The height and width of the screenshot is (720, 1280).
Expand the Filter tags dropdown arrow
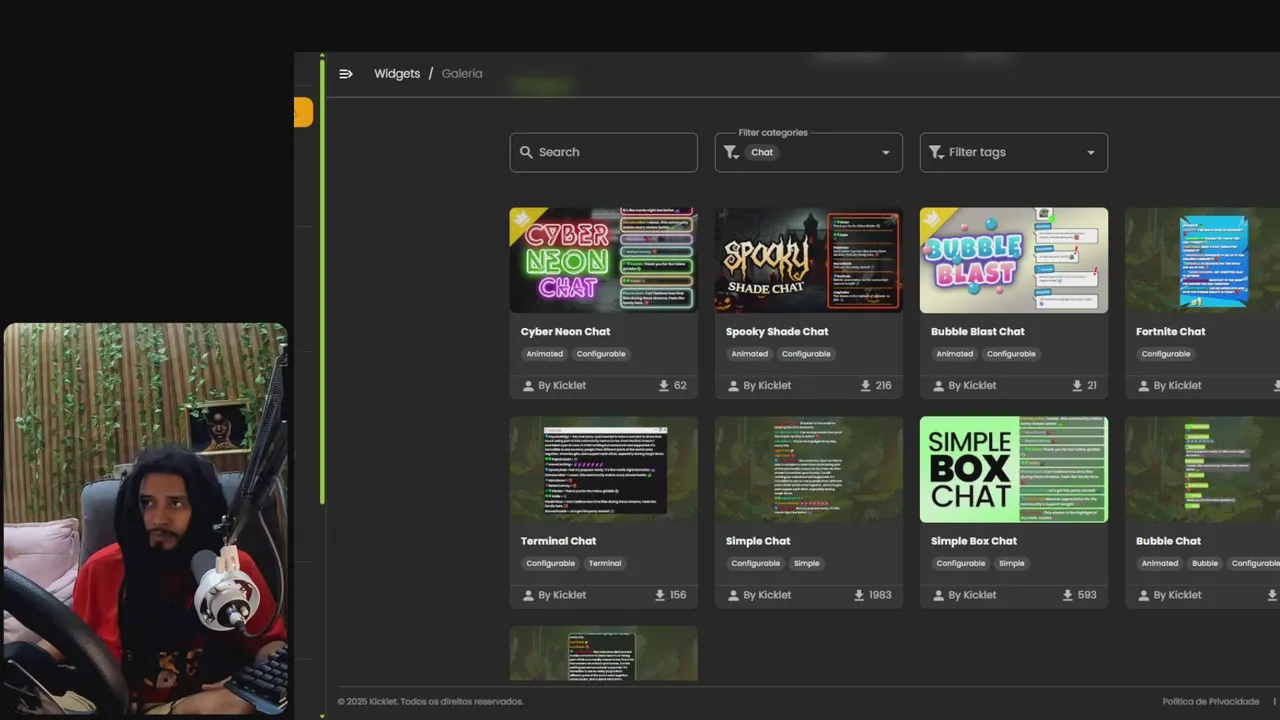(1090, 153)
